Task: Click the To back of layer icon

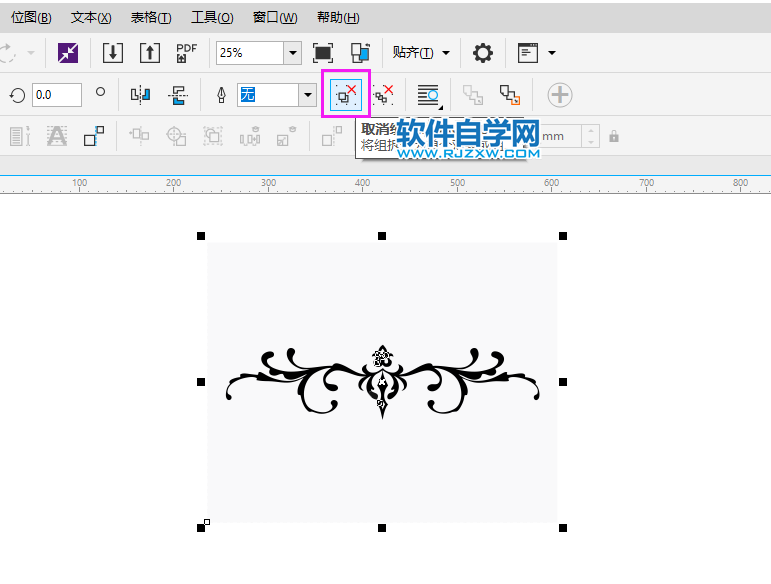Action: point(510,95)
